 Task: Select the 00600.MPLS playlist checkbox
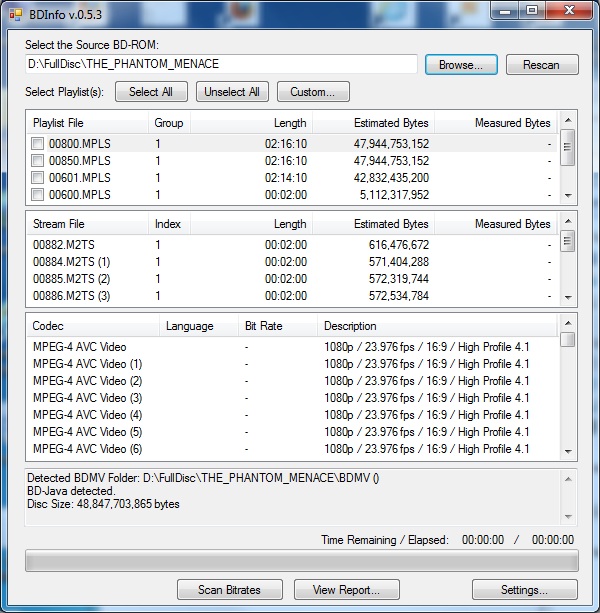click(x=38, y=195)
